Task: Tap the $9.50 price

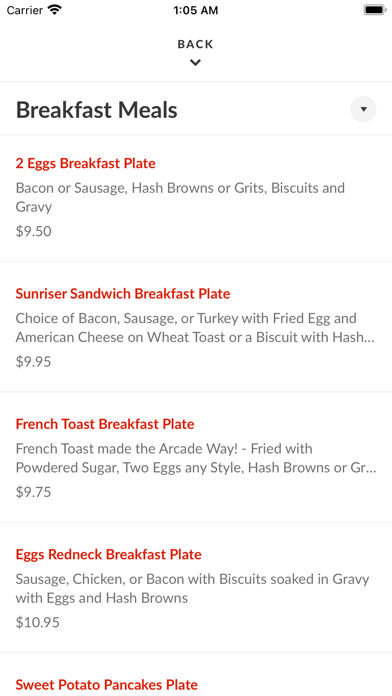Action: pos(34,231)
